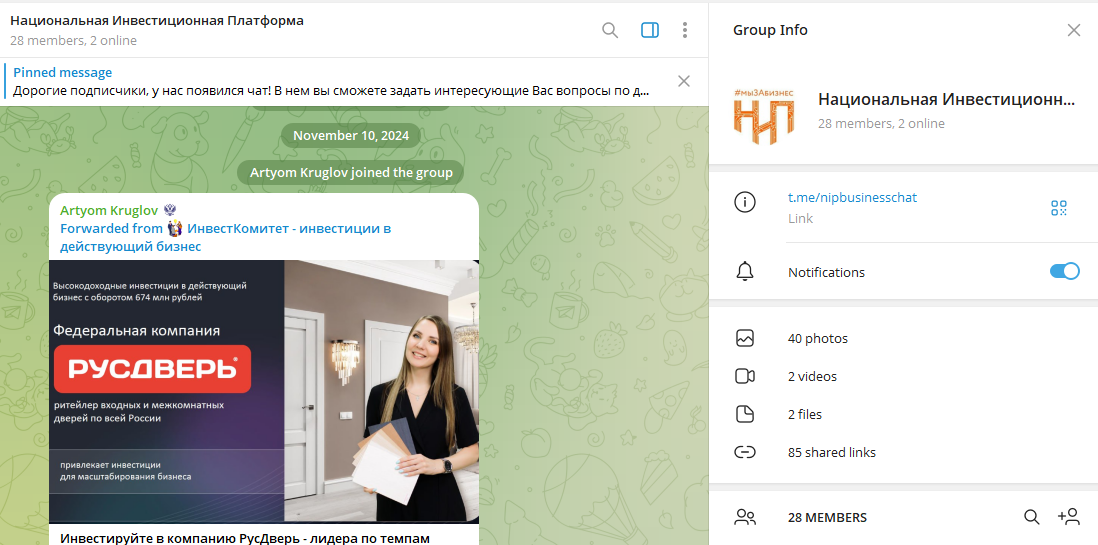Viewport: 1098px width, 545px height.
Task: Open the РусДверь forwarded image
Action: pyautogui.click(x=264, y=392)
